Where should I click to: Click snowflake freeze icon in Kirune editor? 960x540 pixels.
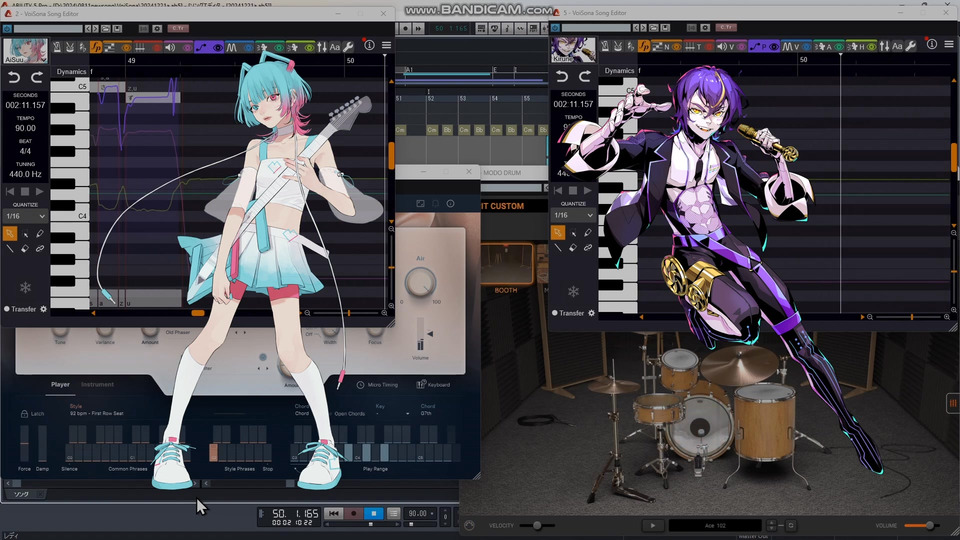[x=573, y=291]
